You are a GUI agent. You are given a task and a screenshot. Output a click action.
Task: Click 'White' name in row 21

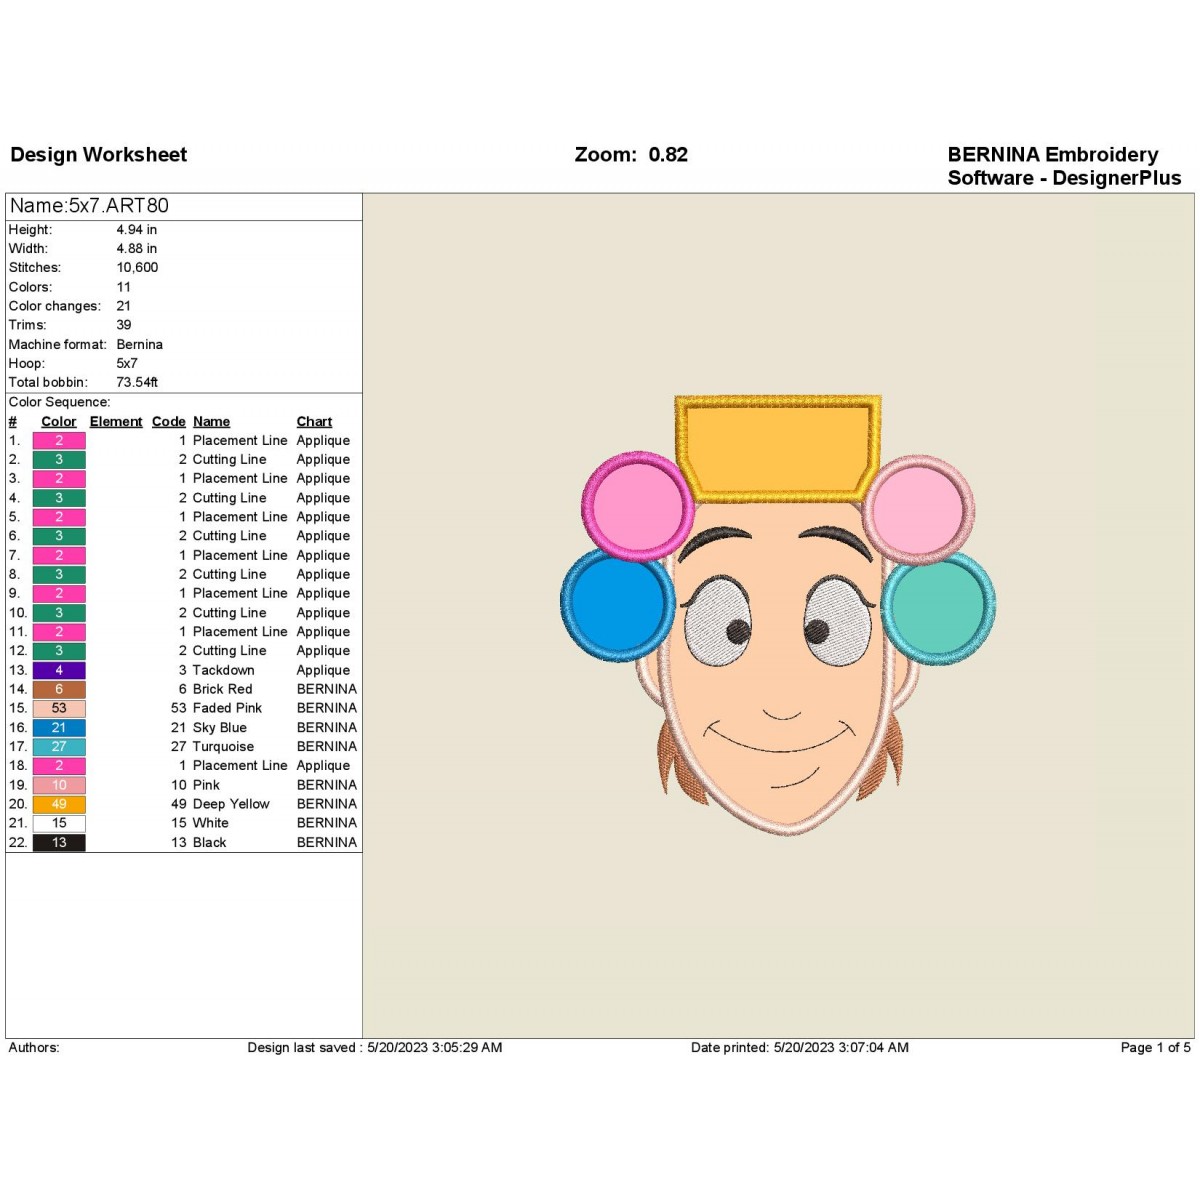(x=210, y=824)
